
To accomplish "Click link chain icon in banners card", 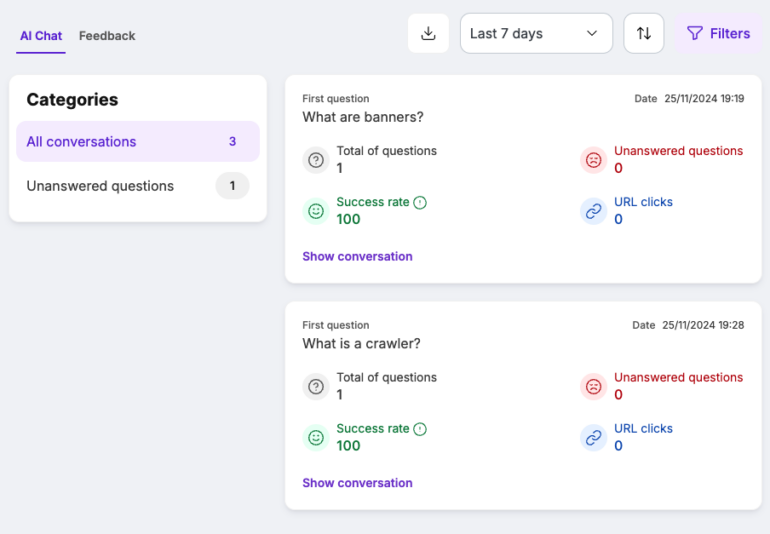I will pos(593,211).
